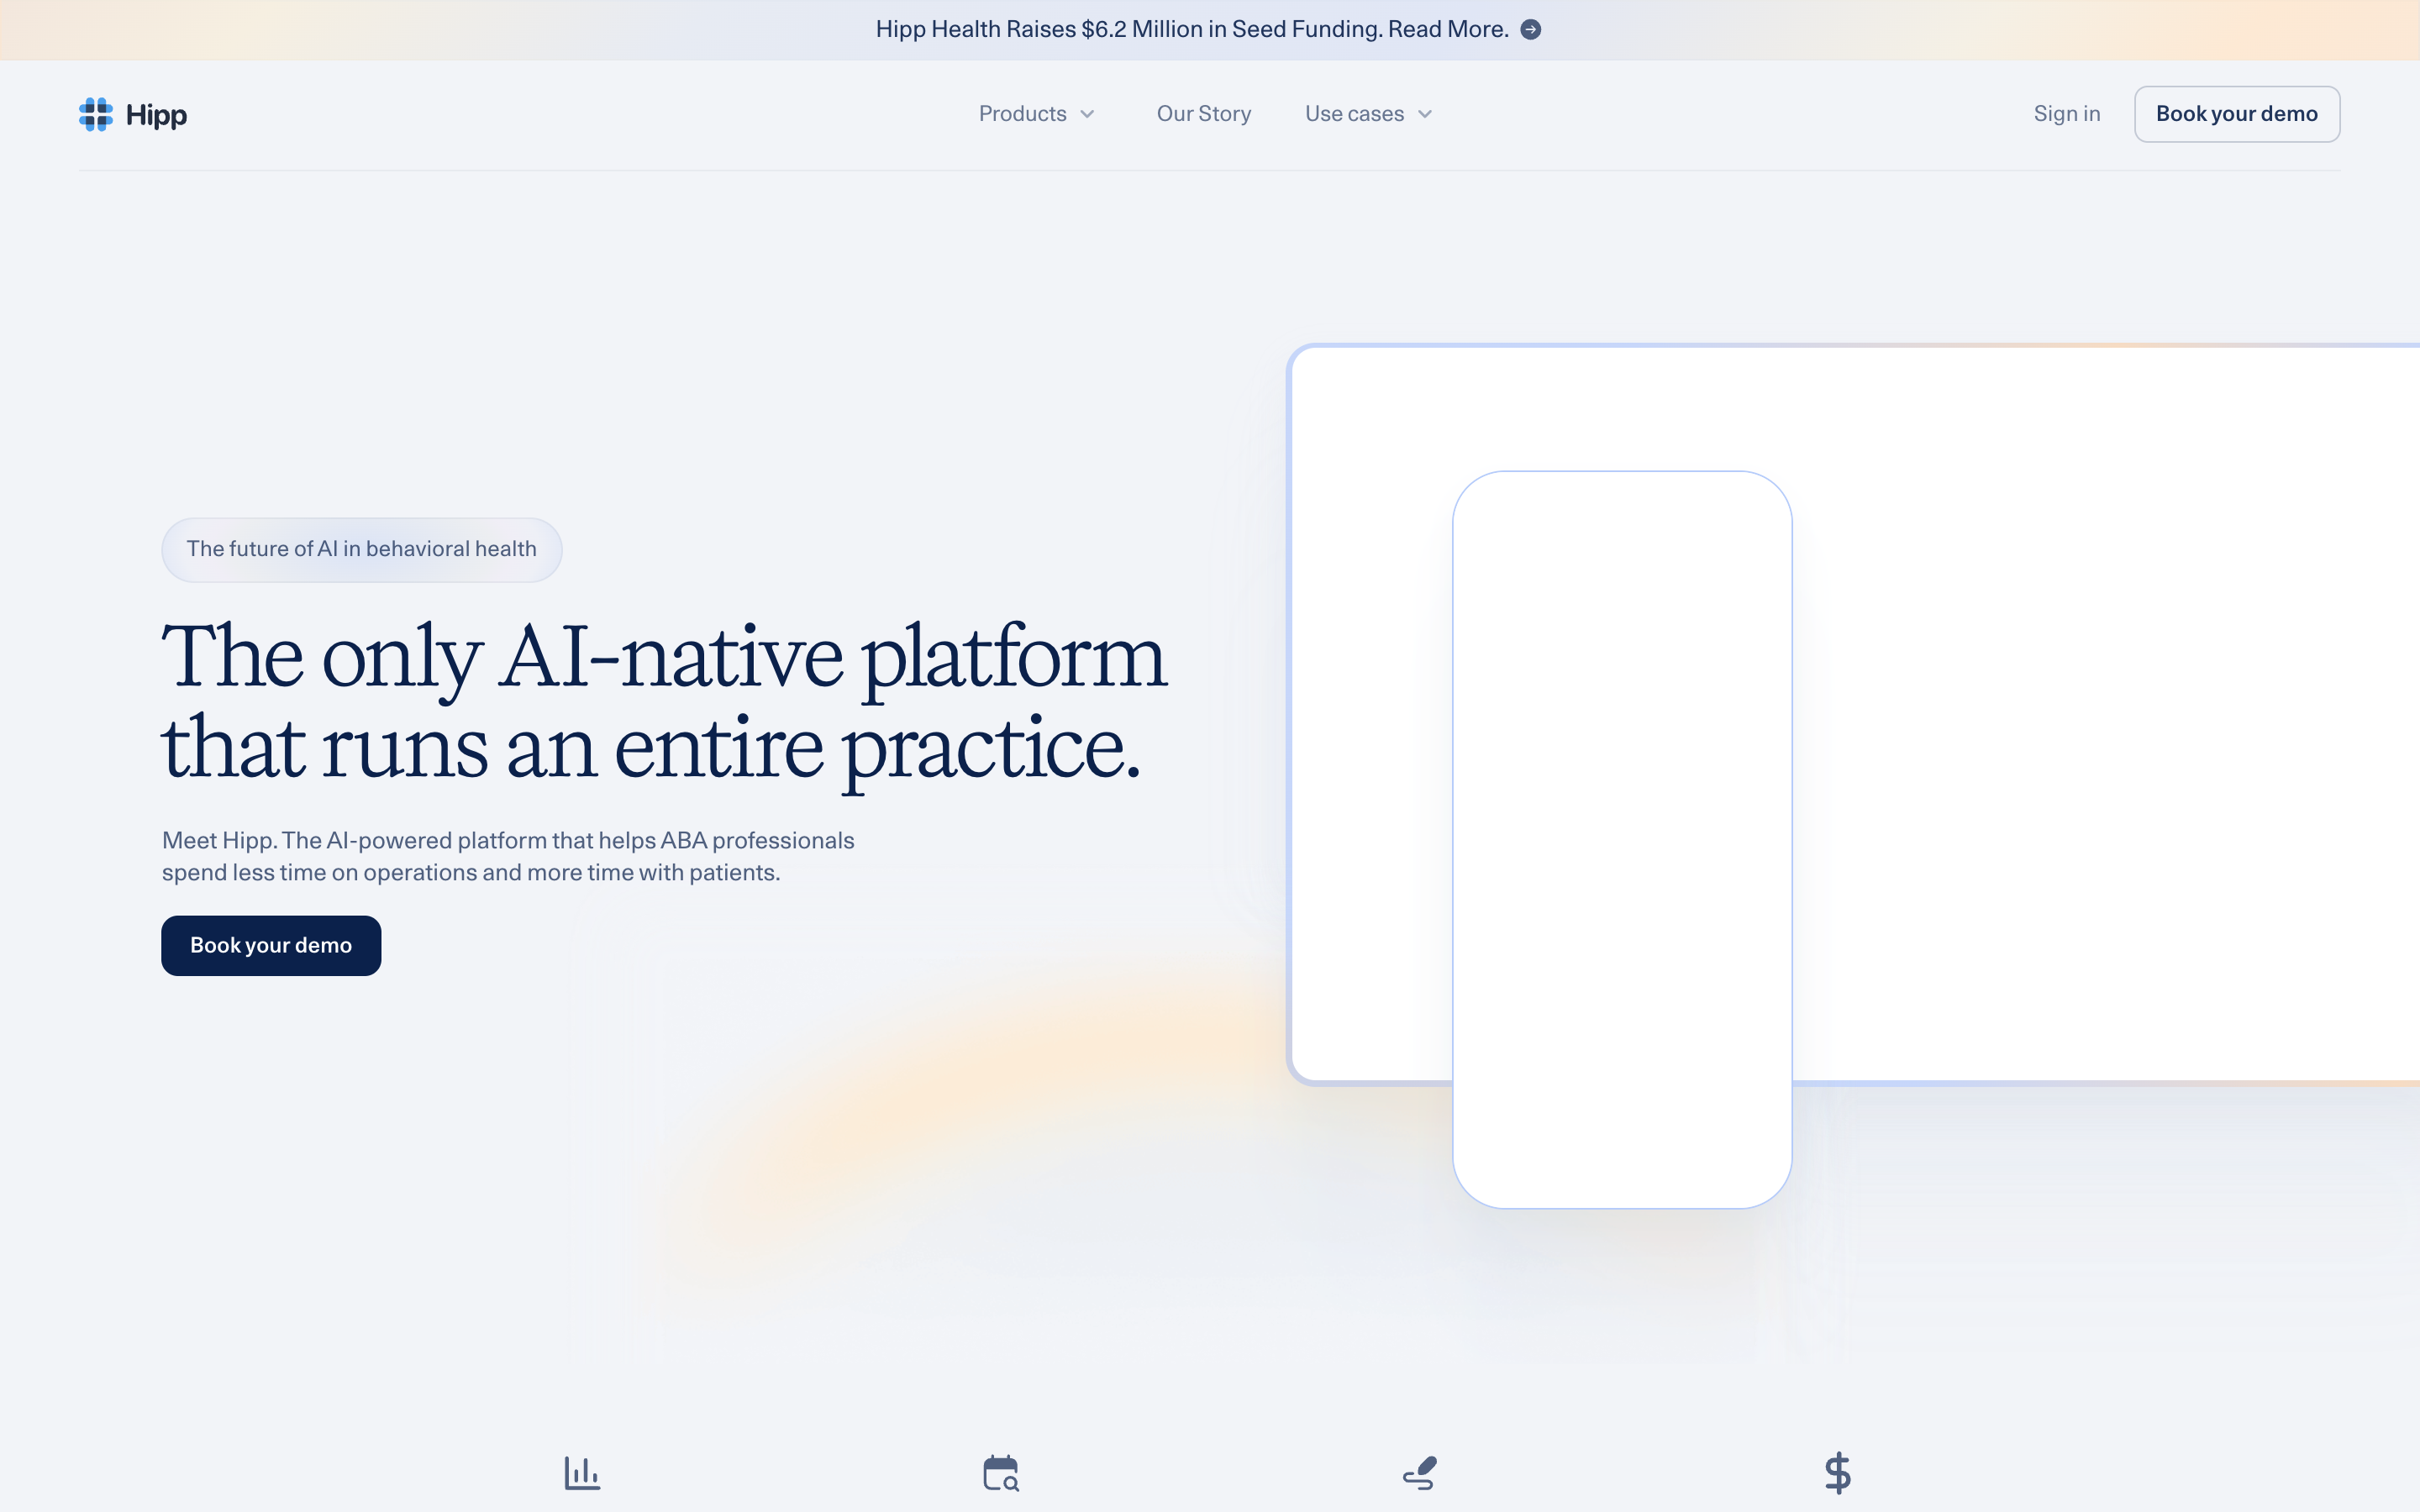The image size is (2420, 1512).
Task: Click the Hipp wordmark text
Action: (156, 115)
